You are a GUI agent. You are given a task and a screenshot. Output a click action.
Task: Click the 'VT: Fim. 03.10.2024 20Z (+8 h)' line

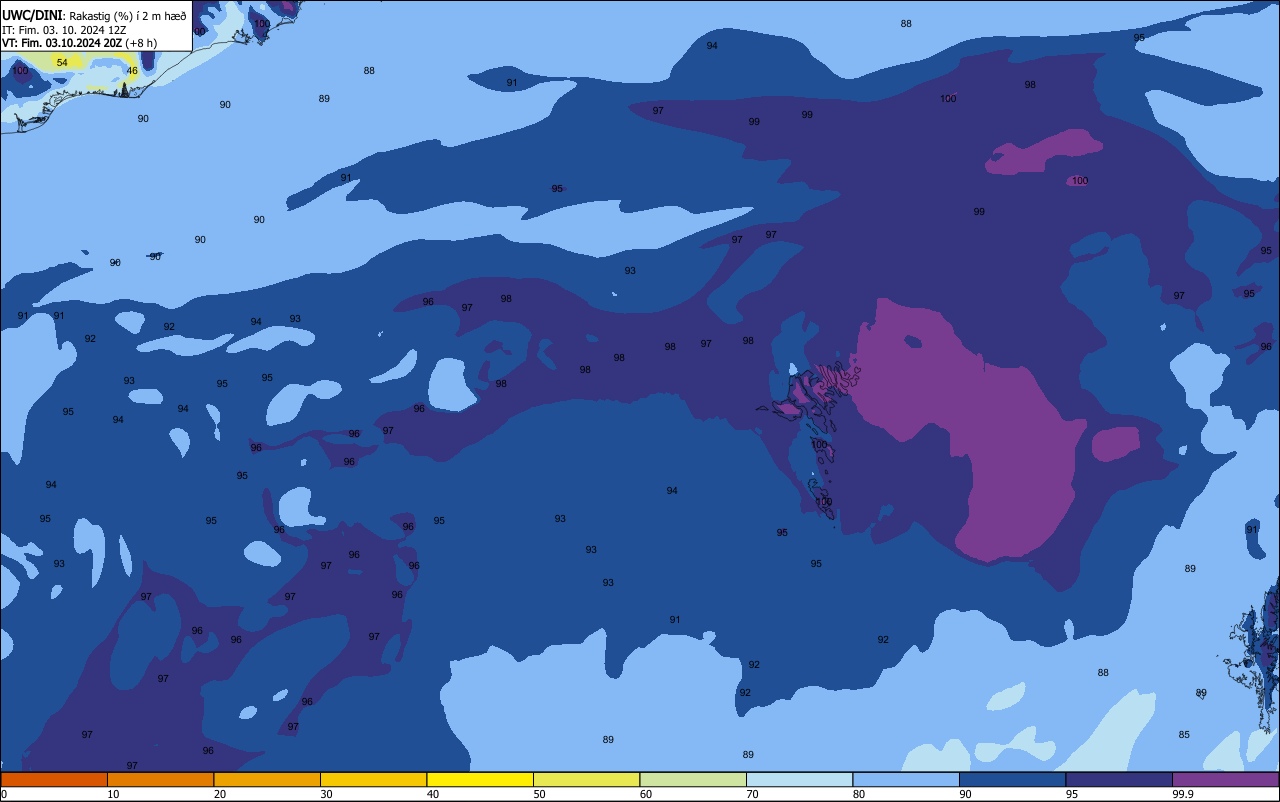[x=79, y=43]
